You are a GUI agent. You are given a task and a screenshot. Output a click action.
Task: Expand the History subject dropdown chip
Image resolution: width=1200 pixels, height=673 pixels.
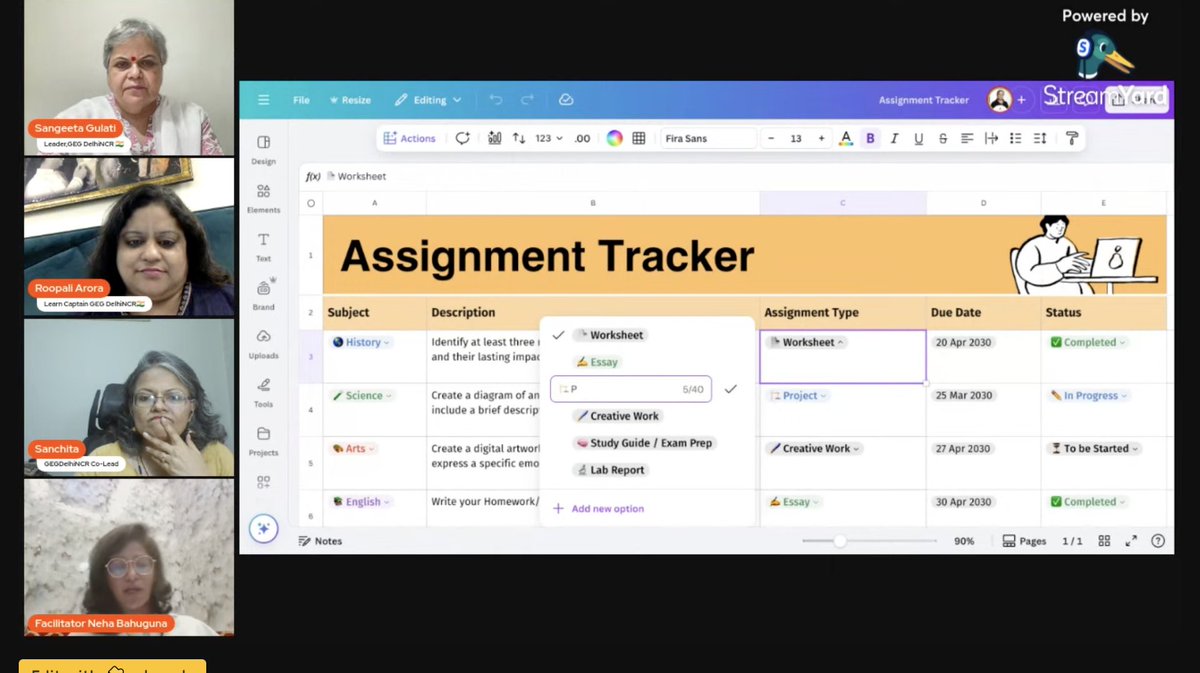[x=361, y=342]
